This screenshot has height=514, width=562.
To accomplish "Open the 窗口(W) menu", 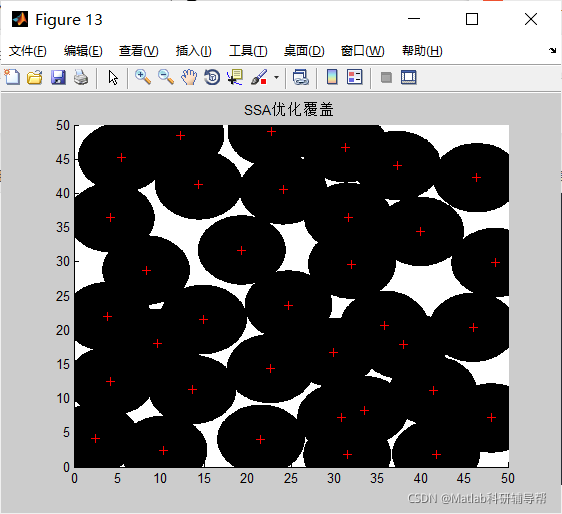I will [362, 51].
